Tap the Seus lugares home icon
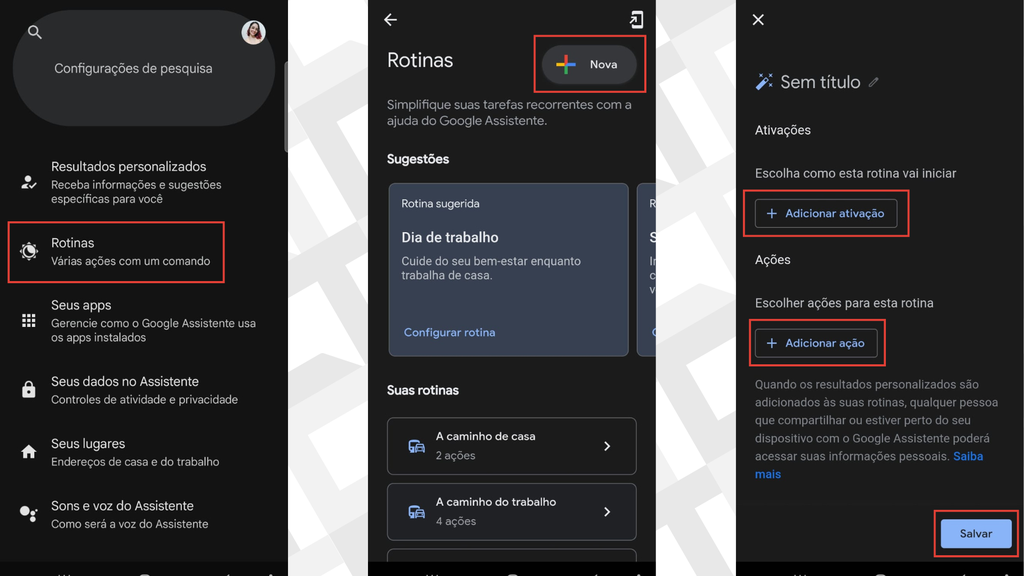The height and width of the screenshot is (576, 1024). point(29,451)
